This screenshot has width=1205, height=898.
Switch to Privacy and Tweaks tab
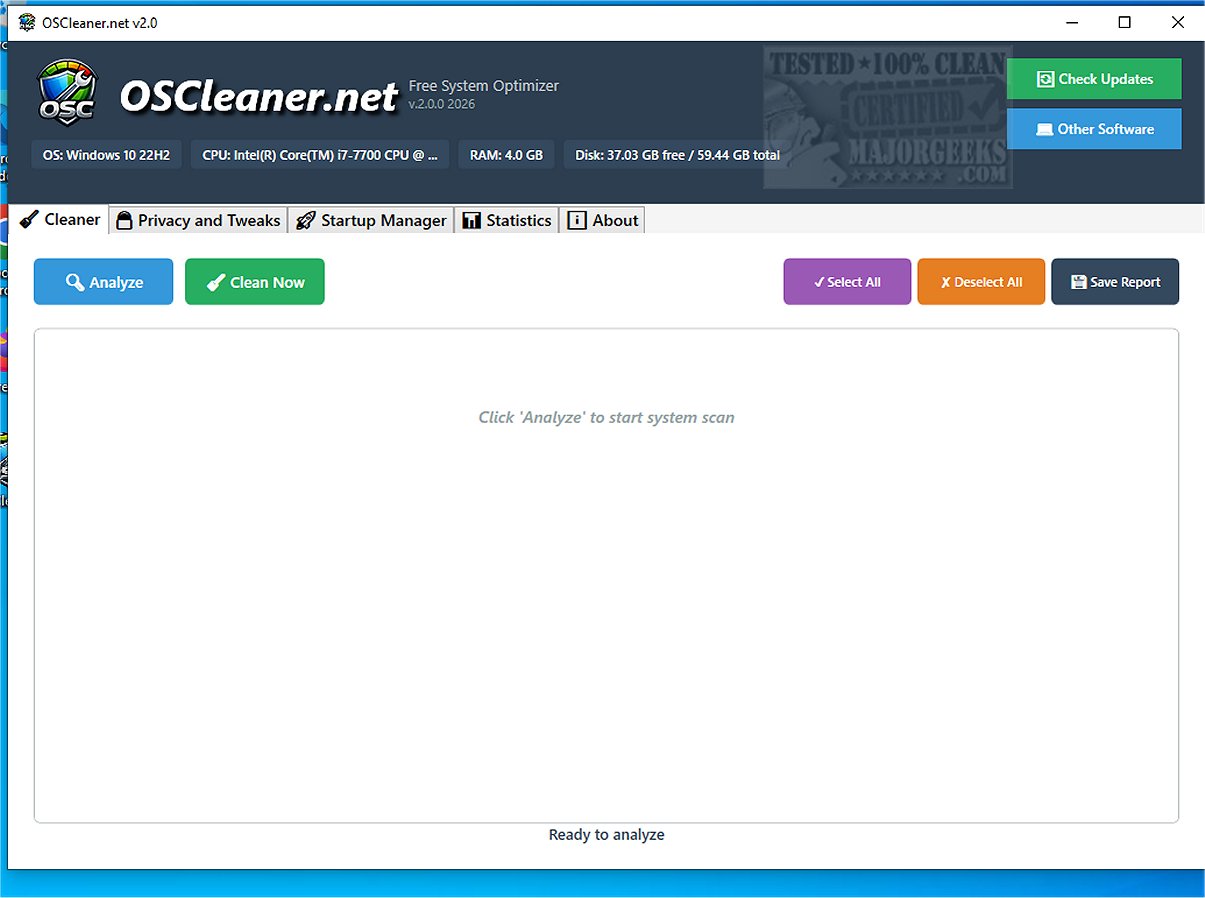(198, 220)
